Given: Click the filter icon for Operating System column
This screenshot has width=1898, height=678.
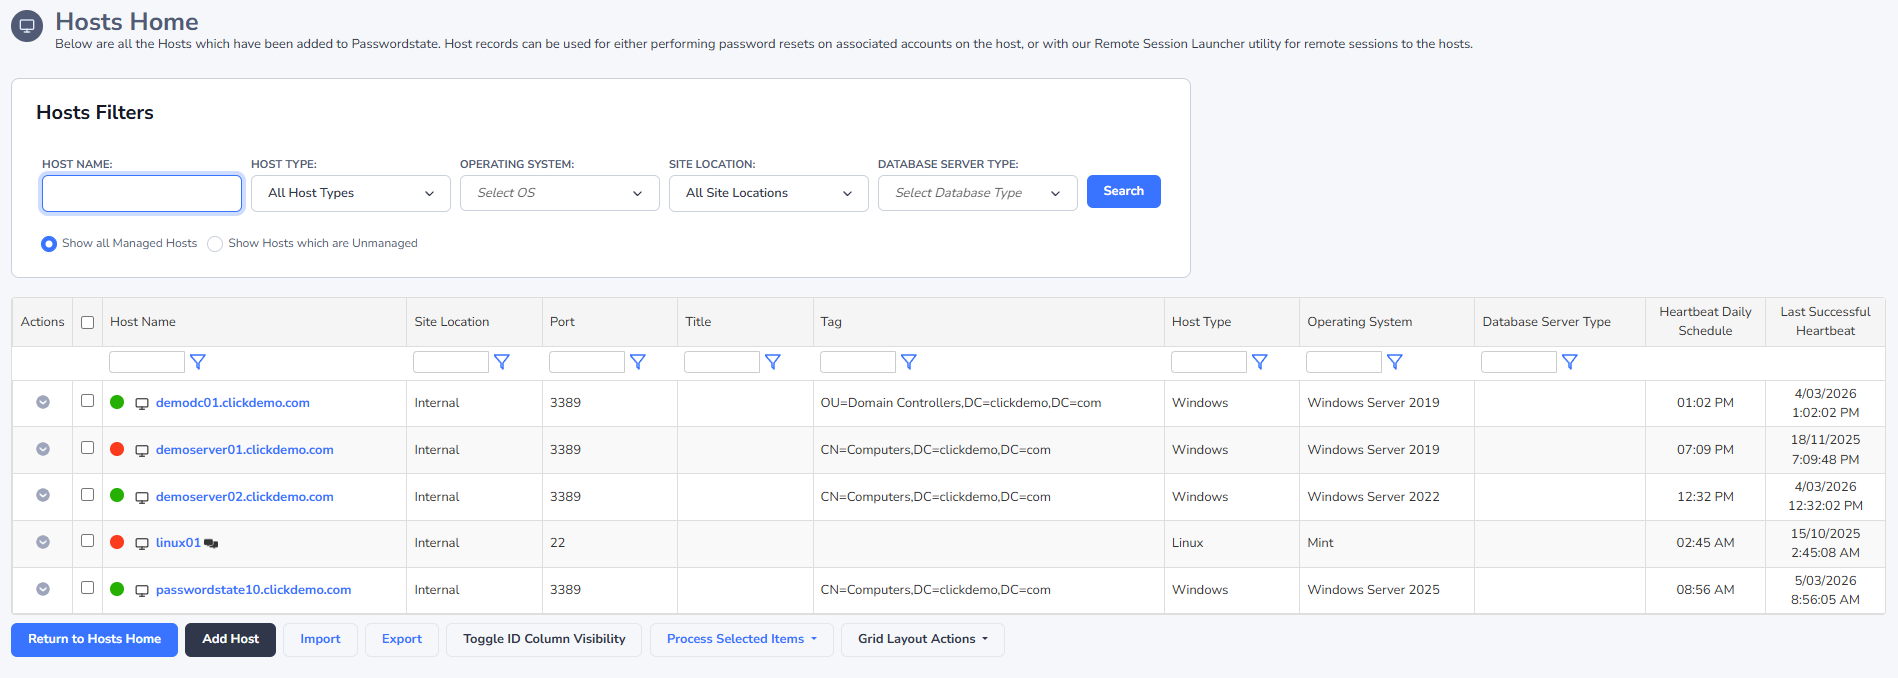Looking at the screenshot, I should pyautogui.click(x=1394, y=362).
